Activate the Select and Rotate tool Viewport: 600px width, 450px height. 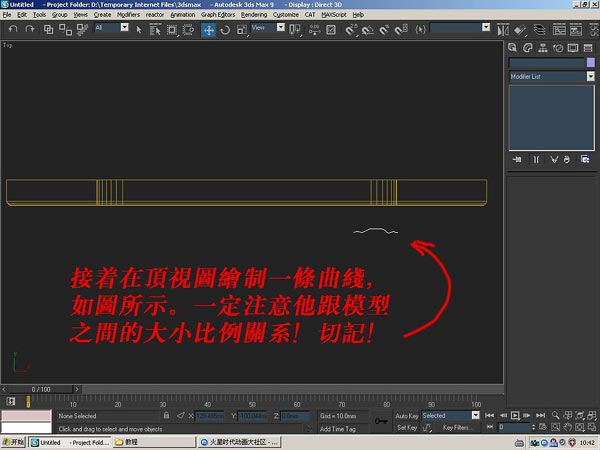point(225,30)
